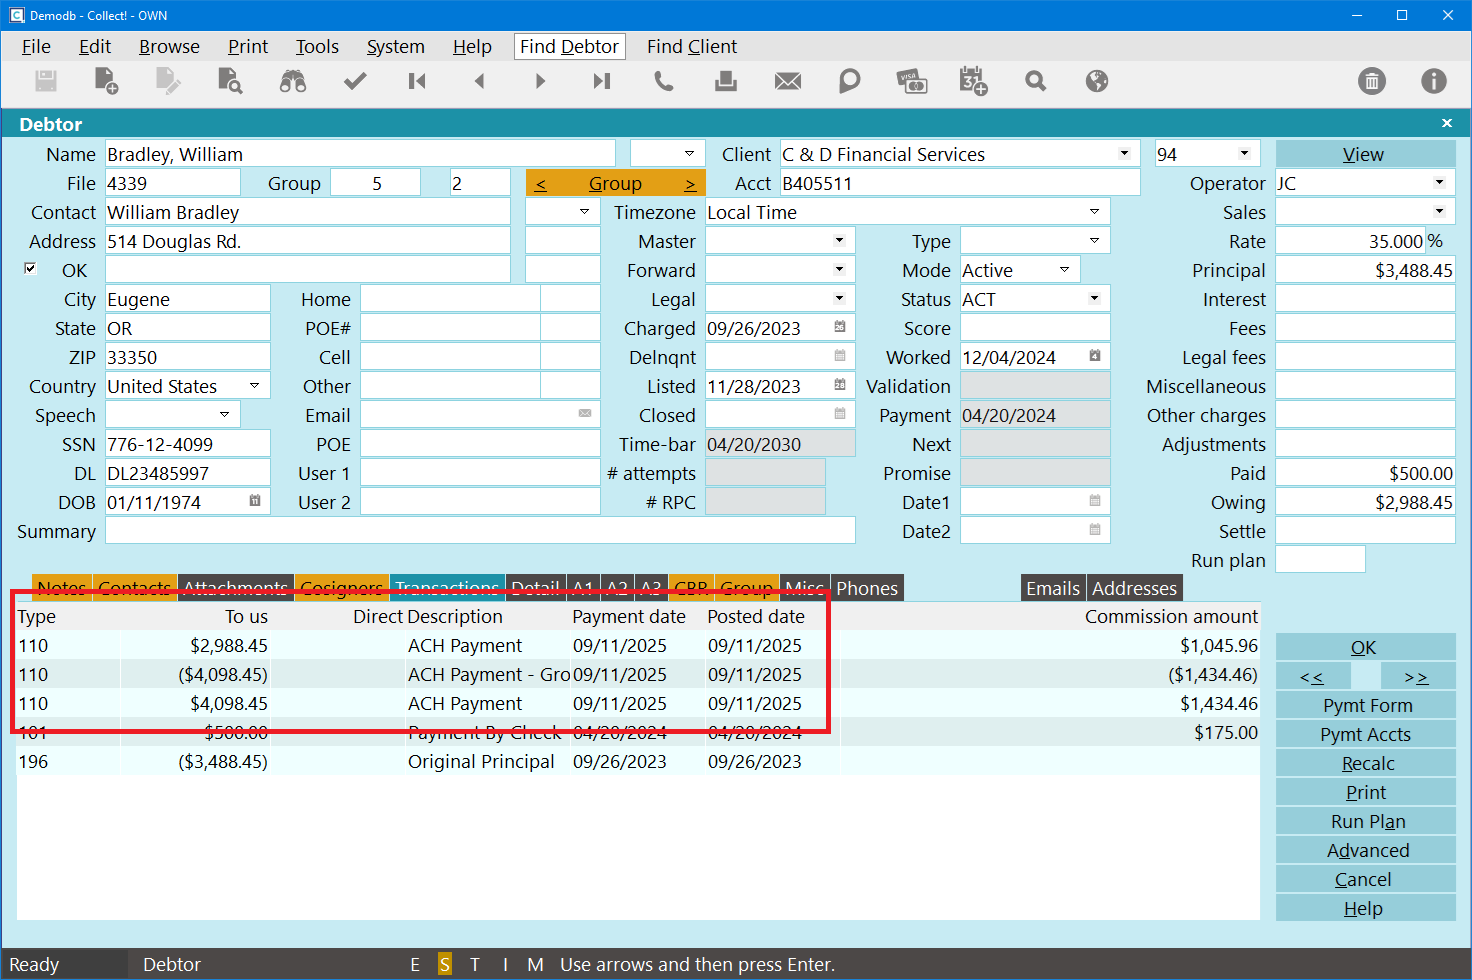Screen dimensions: 1472x980
Task: Click the binoculars find icon in toolbar
Action: [x=293, y=82]
